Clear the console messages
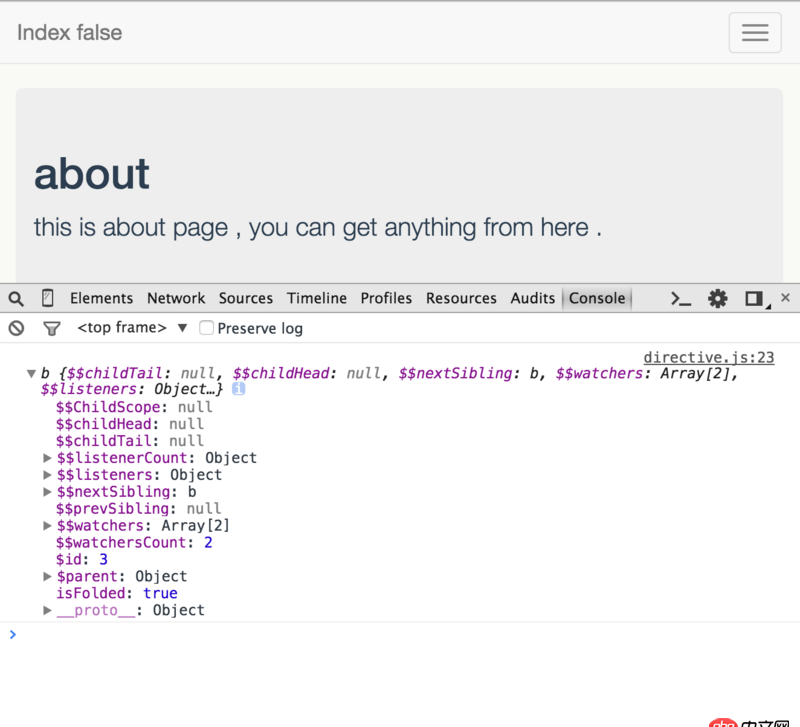Screen dimensions: 800x727 [x=14, y=328]
